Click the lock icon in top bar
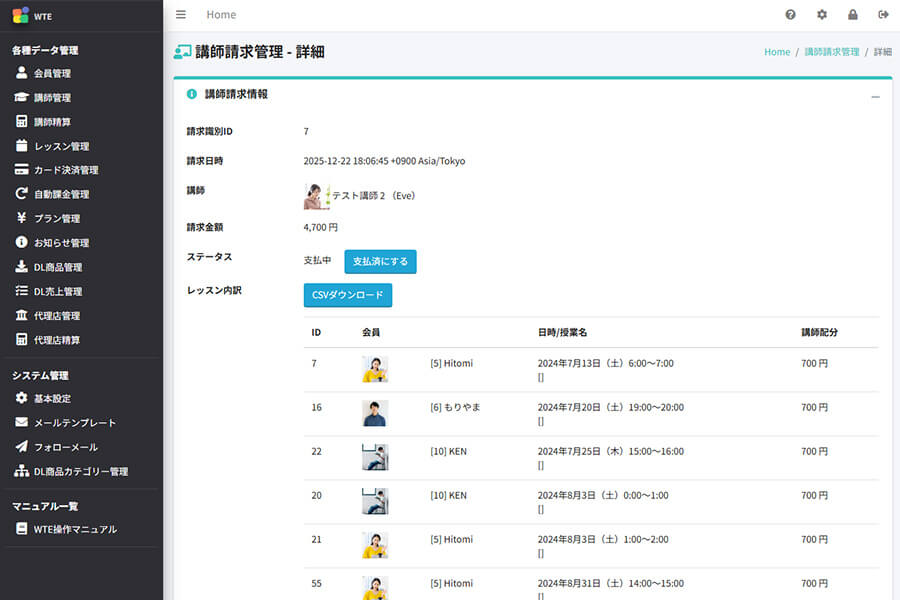 [x=853, y=15]
